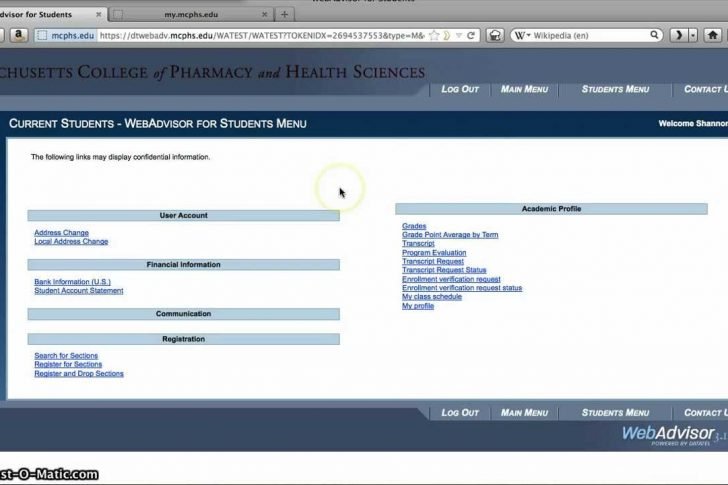
Task: Click Log Out in the top navigation
Action: 460,89
